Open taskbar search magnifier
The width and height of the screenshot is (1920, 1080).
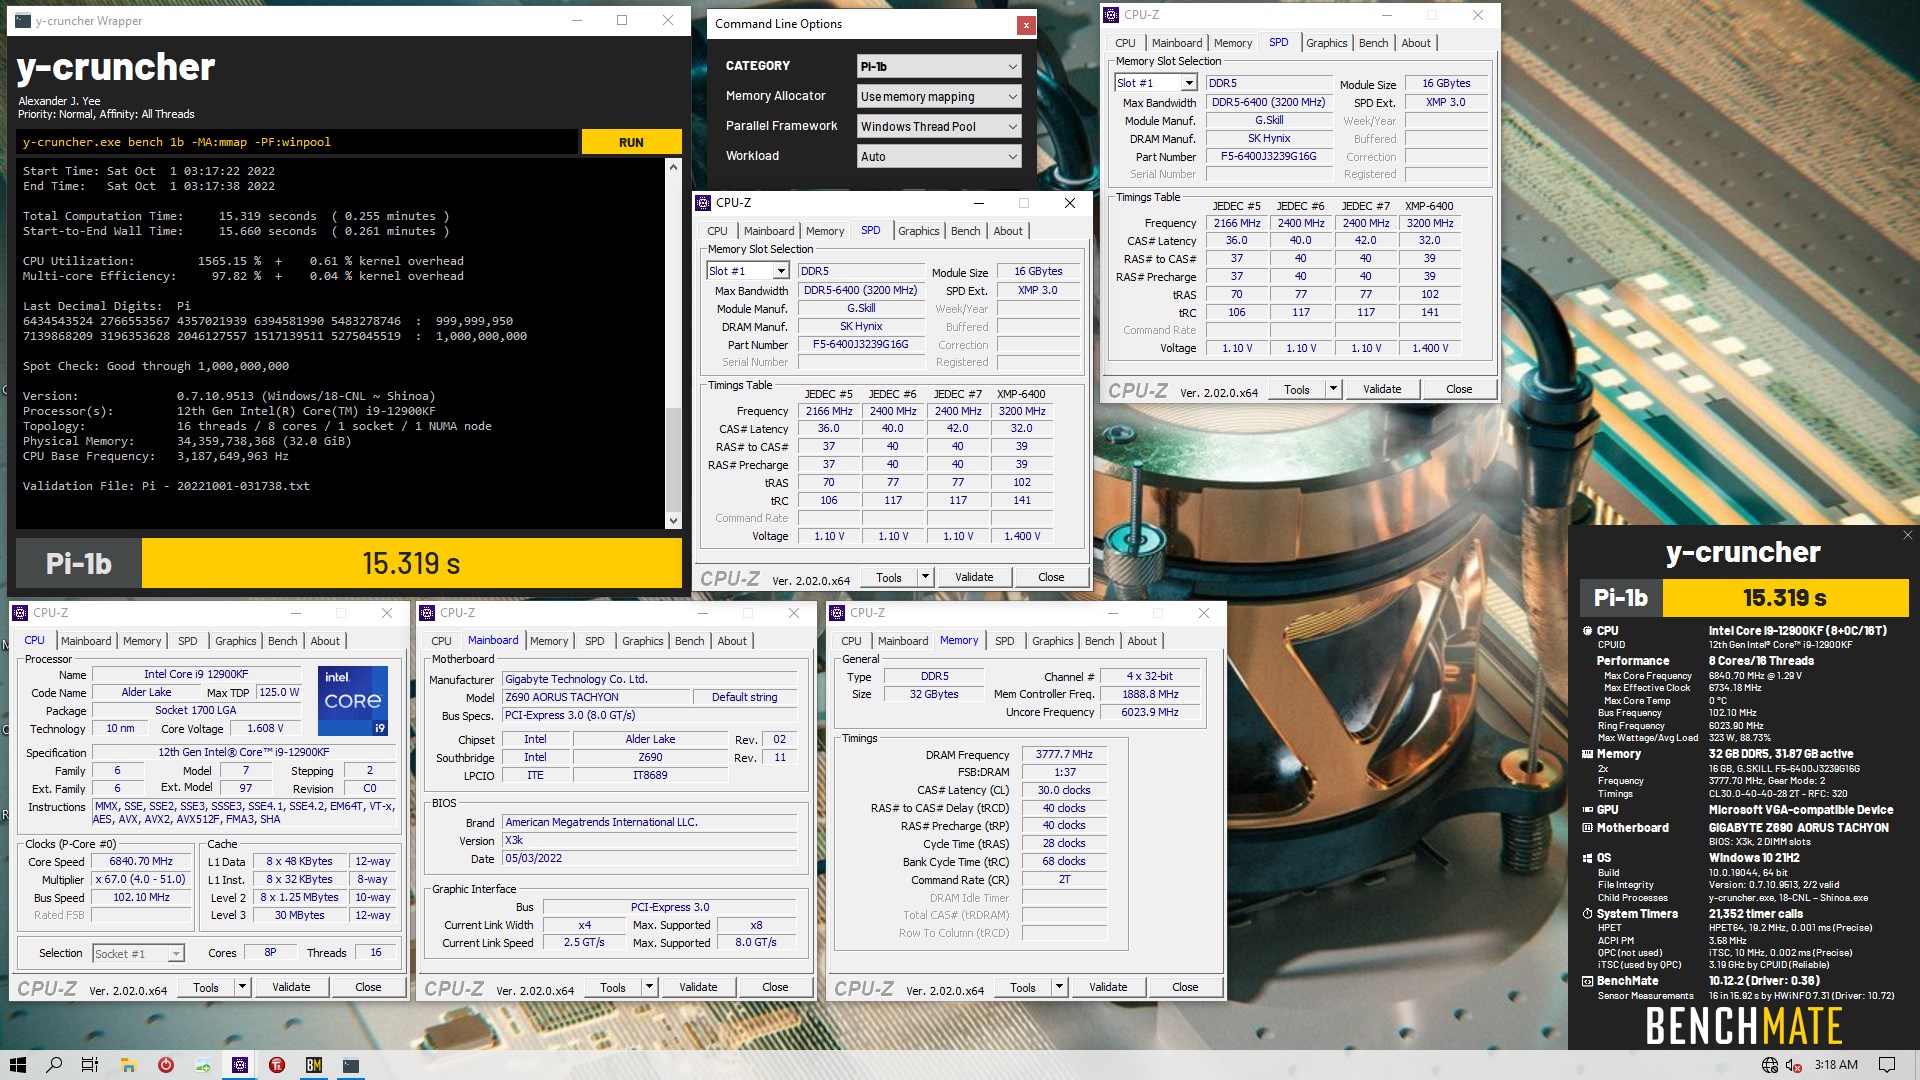54,1065
